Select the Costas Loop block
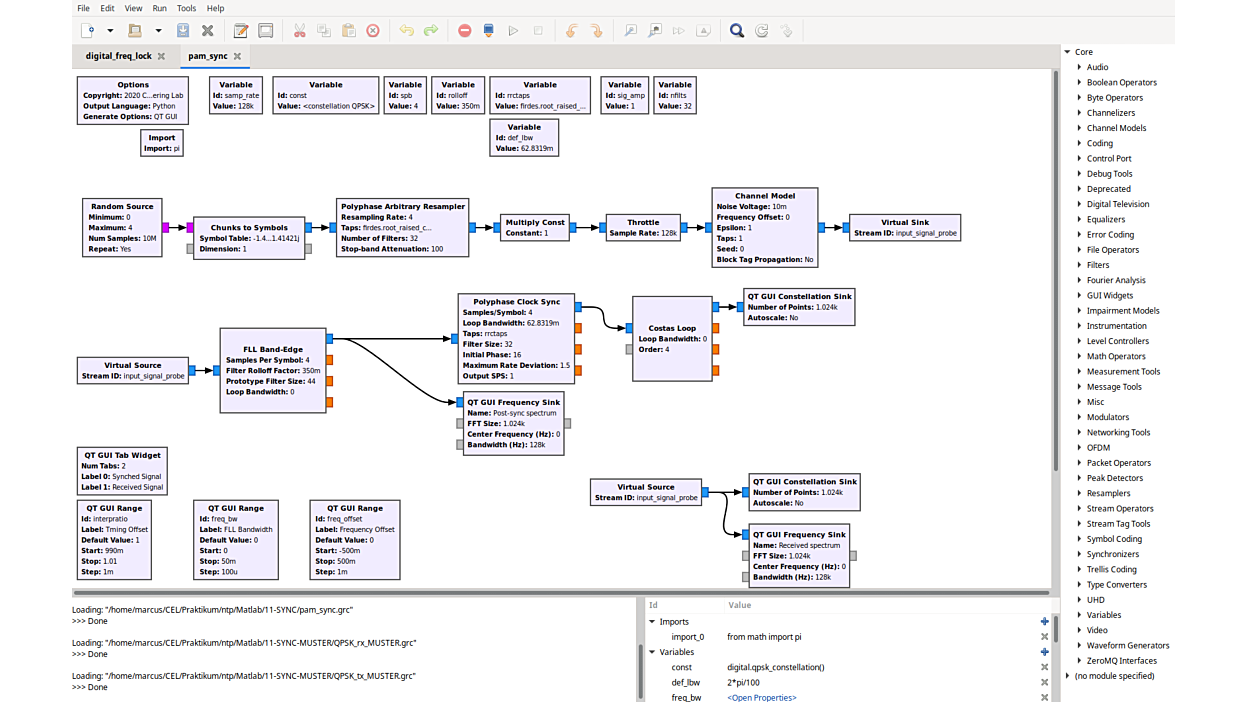 coord(672,338)
